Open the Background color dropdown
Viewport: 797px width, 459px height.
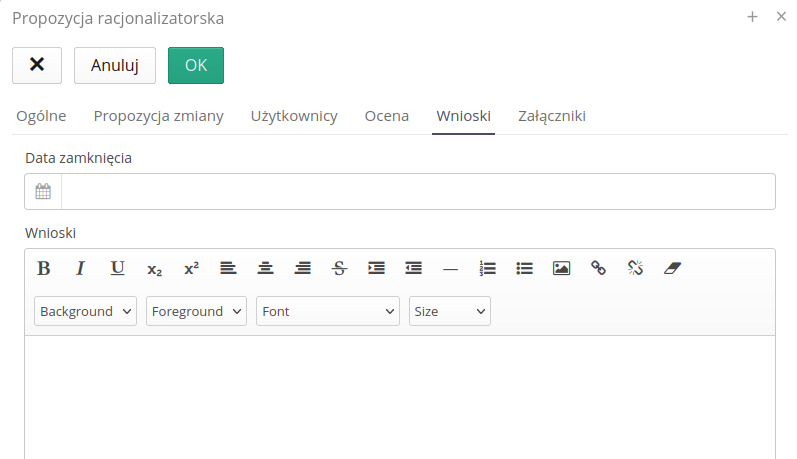(85, 311)
